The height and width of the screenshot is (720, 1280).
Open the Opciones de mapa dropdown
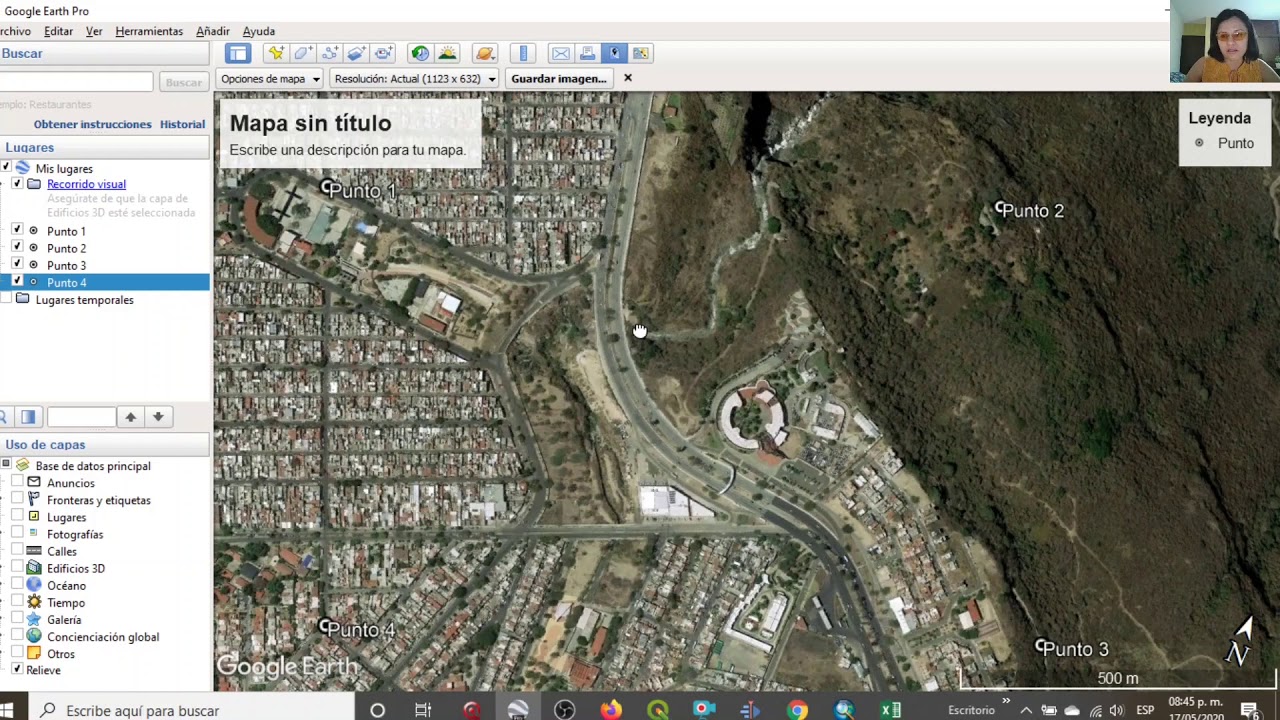[x=270, y=78]
